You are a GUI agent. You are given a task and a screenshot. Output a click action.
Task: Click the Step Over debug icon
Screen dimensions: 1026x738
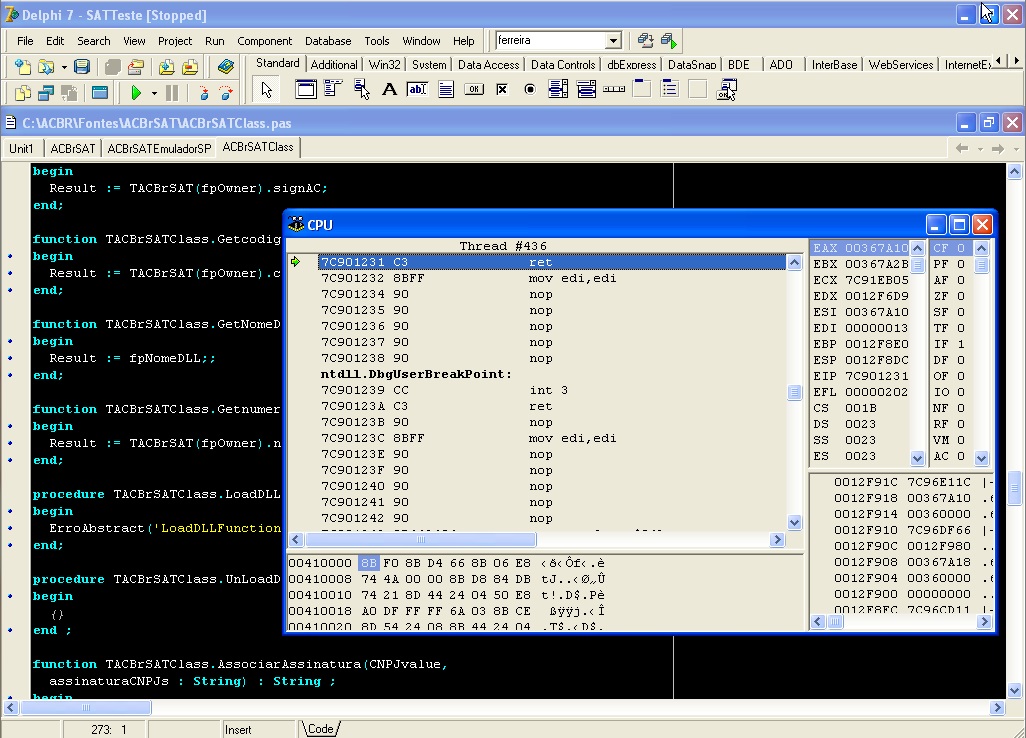click(226, 93)
